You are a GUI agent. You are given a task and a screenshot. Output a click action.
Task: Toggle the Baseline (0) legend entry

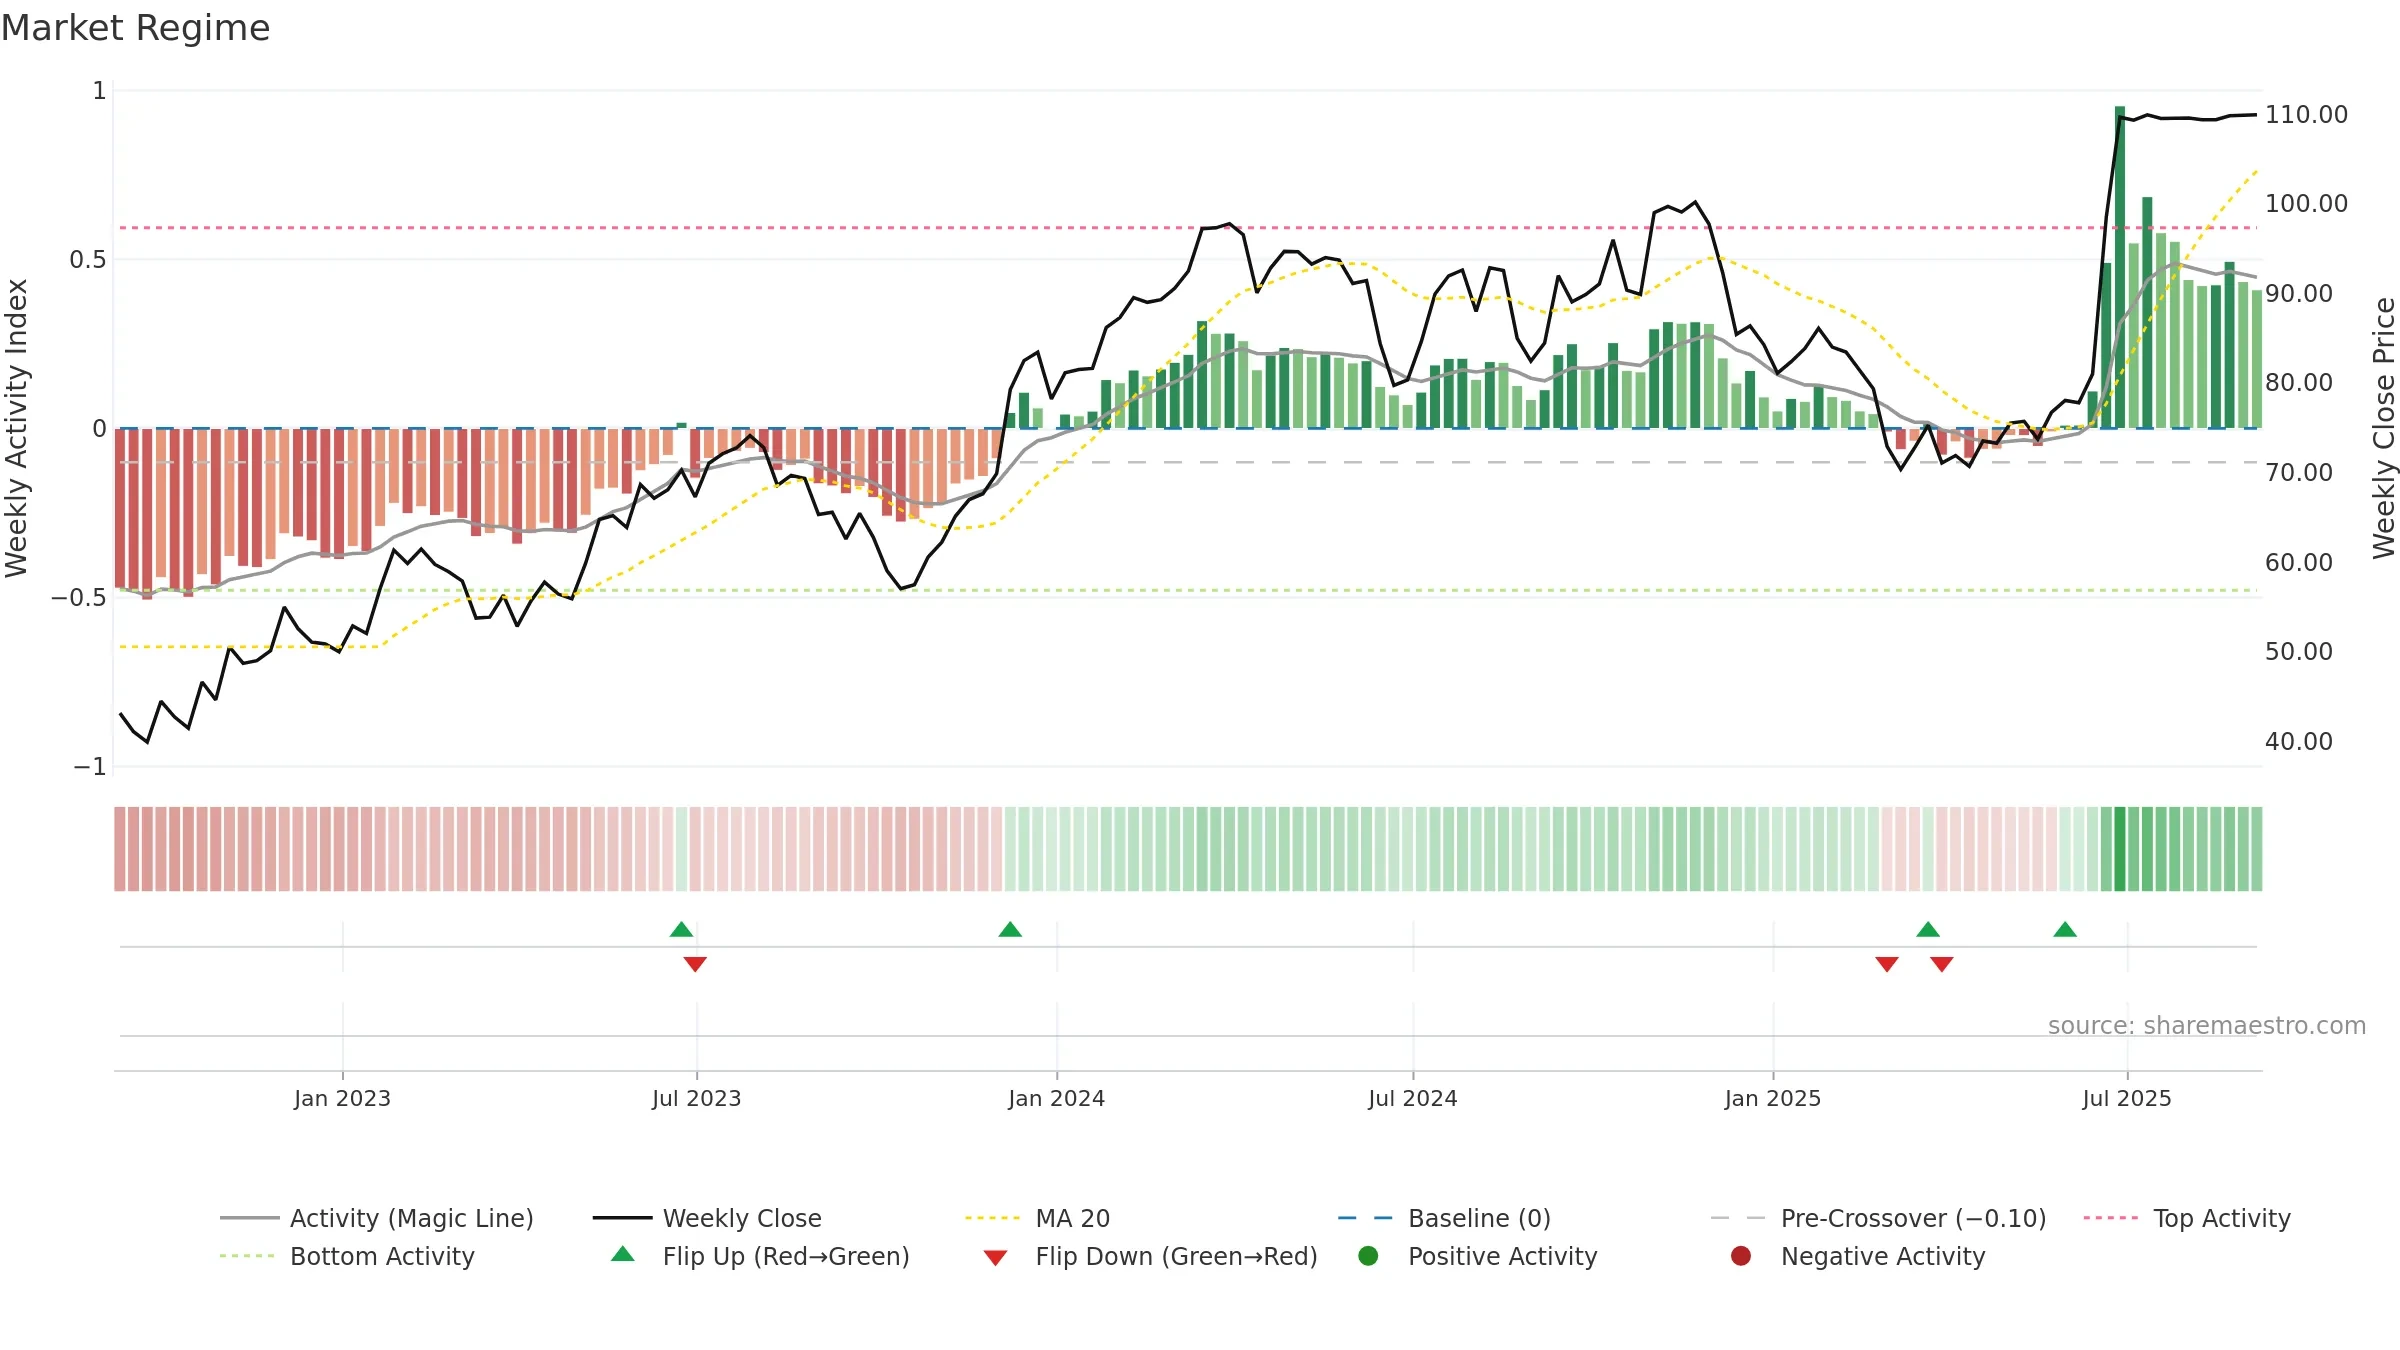(x=1444, y=1218)
